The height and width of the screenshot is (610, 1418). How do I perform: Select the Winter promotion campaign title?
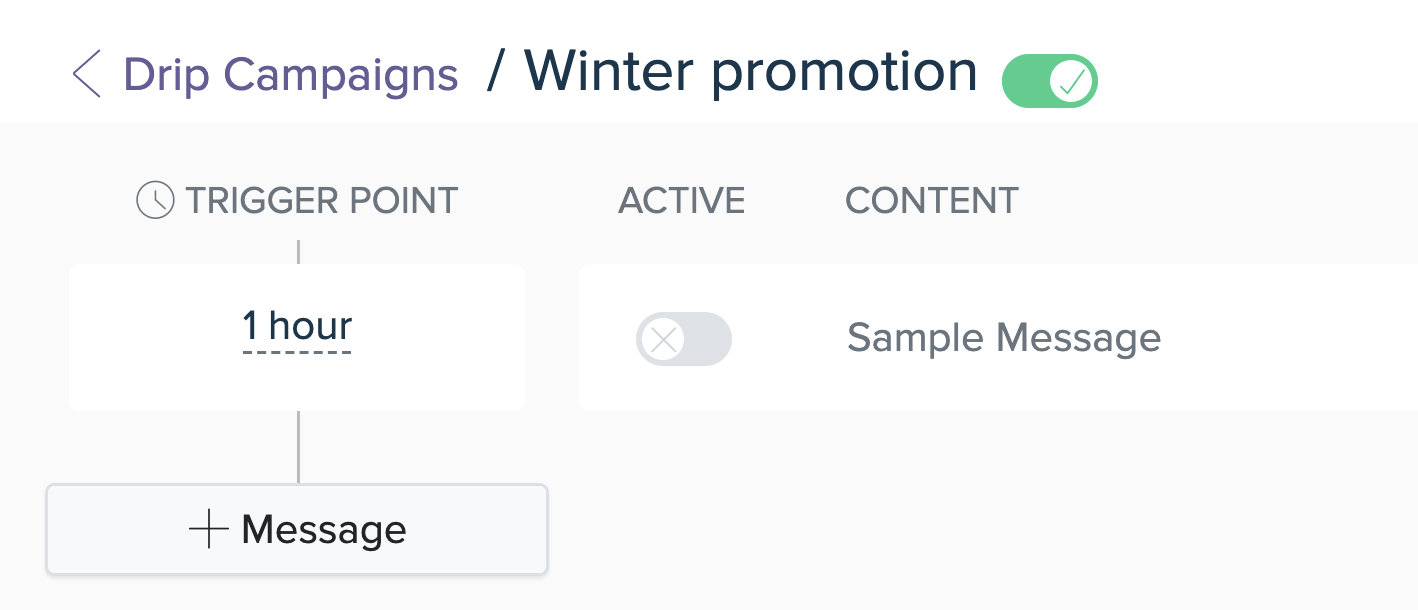point(751,72)
